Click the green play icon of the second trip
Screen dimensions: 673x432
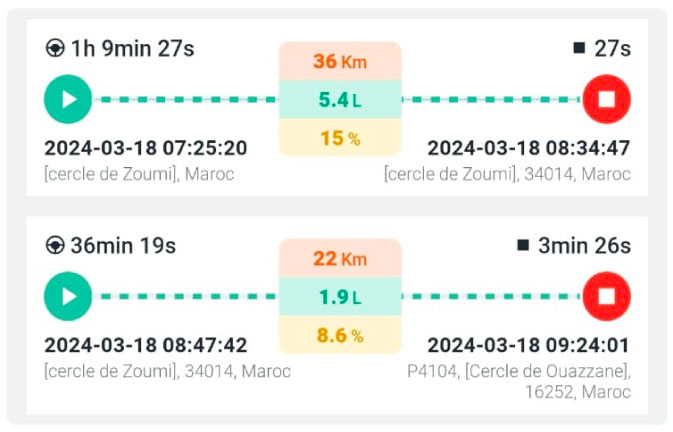coord(68,296)
